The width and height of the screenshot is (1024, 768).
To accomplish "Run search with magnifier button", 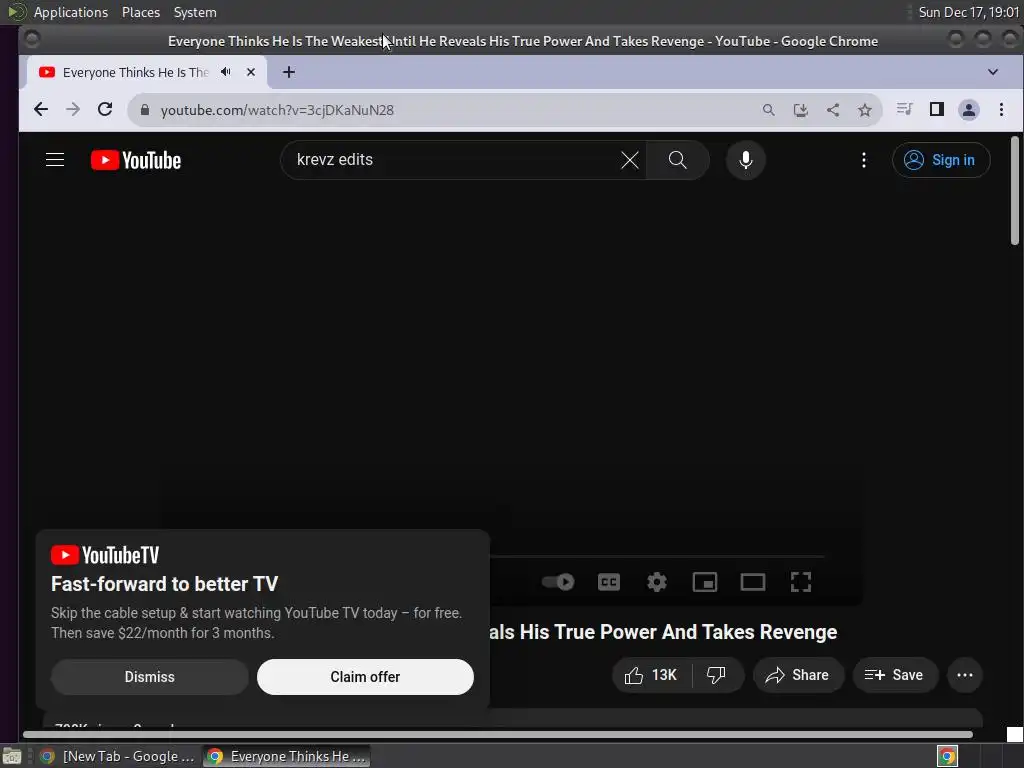I will click(677, 160).
